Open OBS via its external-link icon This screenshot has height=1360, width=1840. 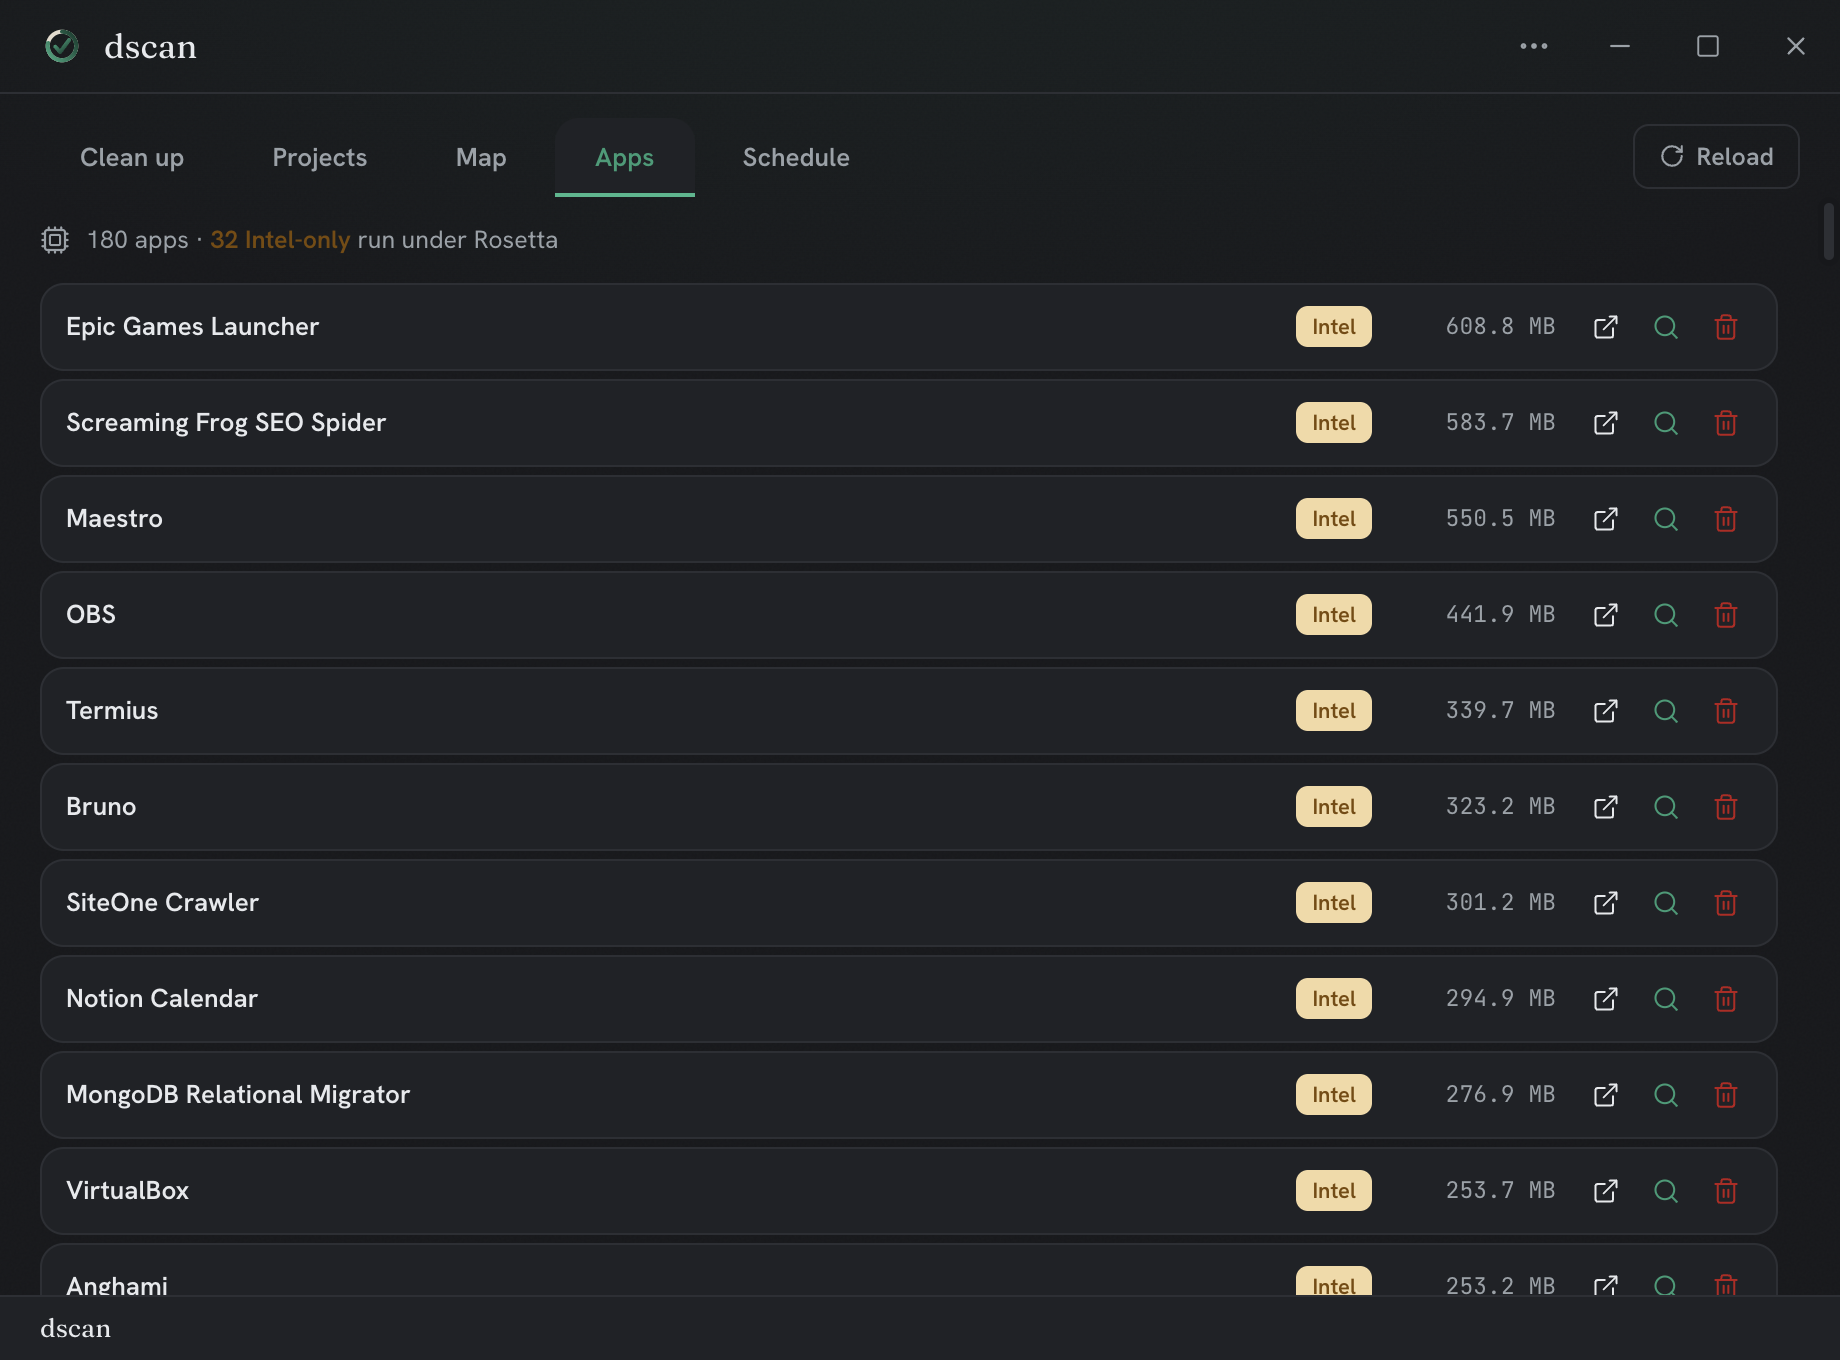tap(1605, 615)
